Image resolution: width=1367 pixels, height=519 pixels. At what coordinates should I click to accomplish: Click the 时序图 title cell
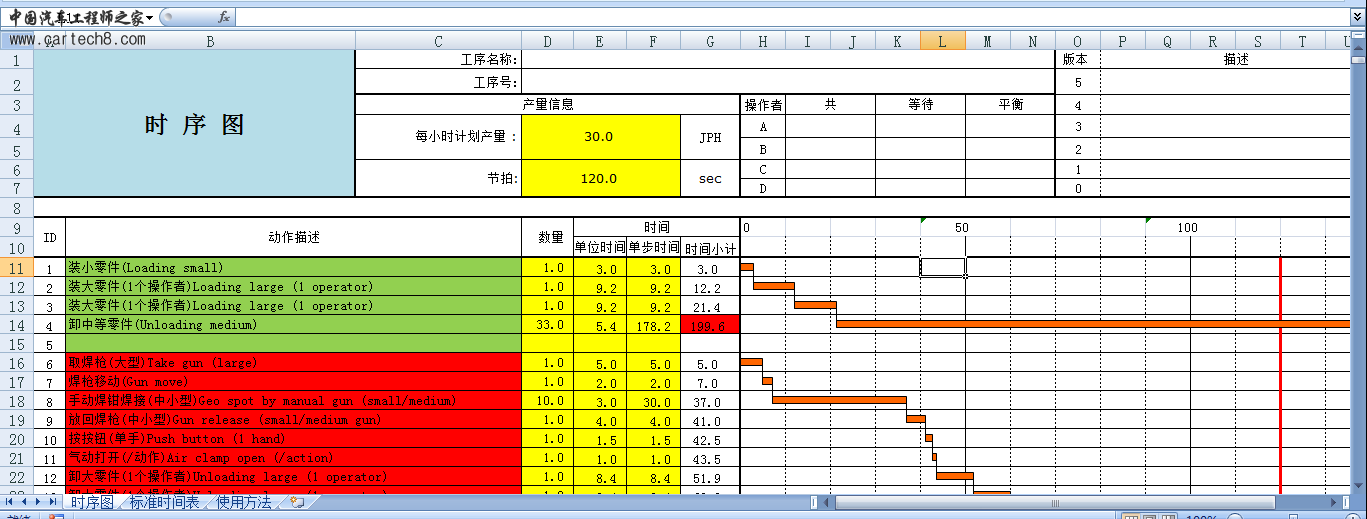point(195,124)
